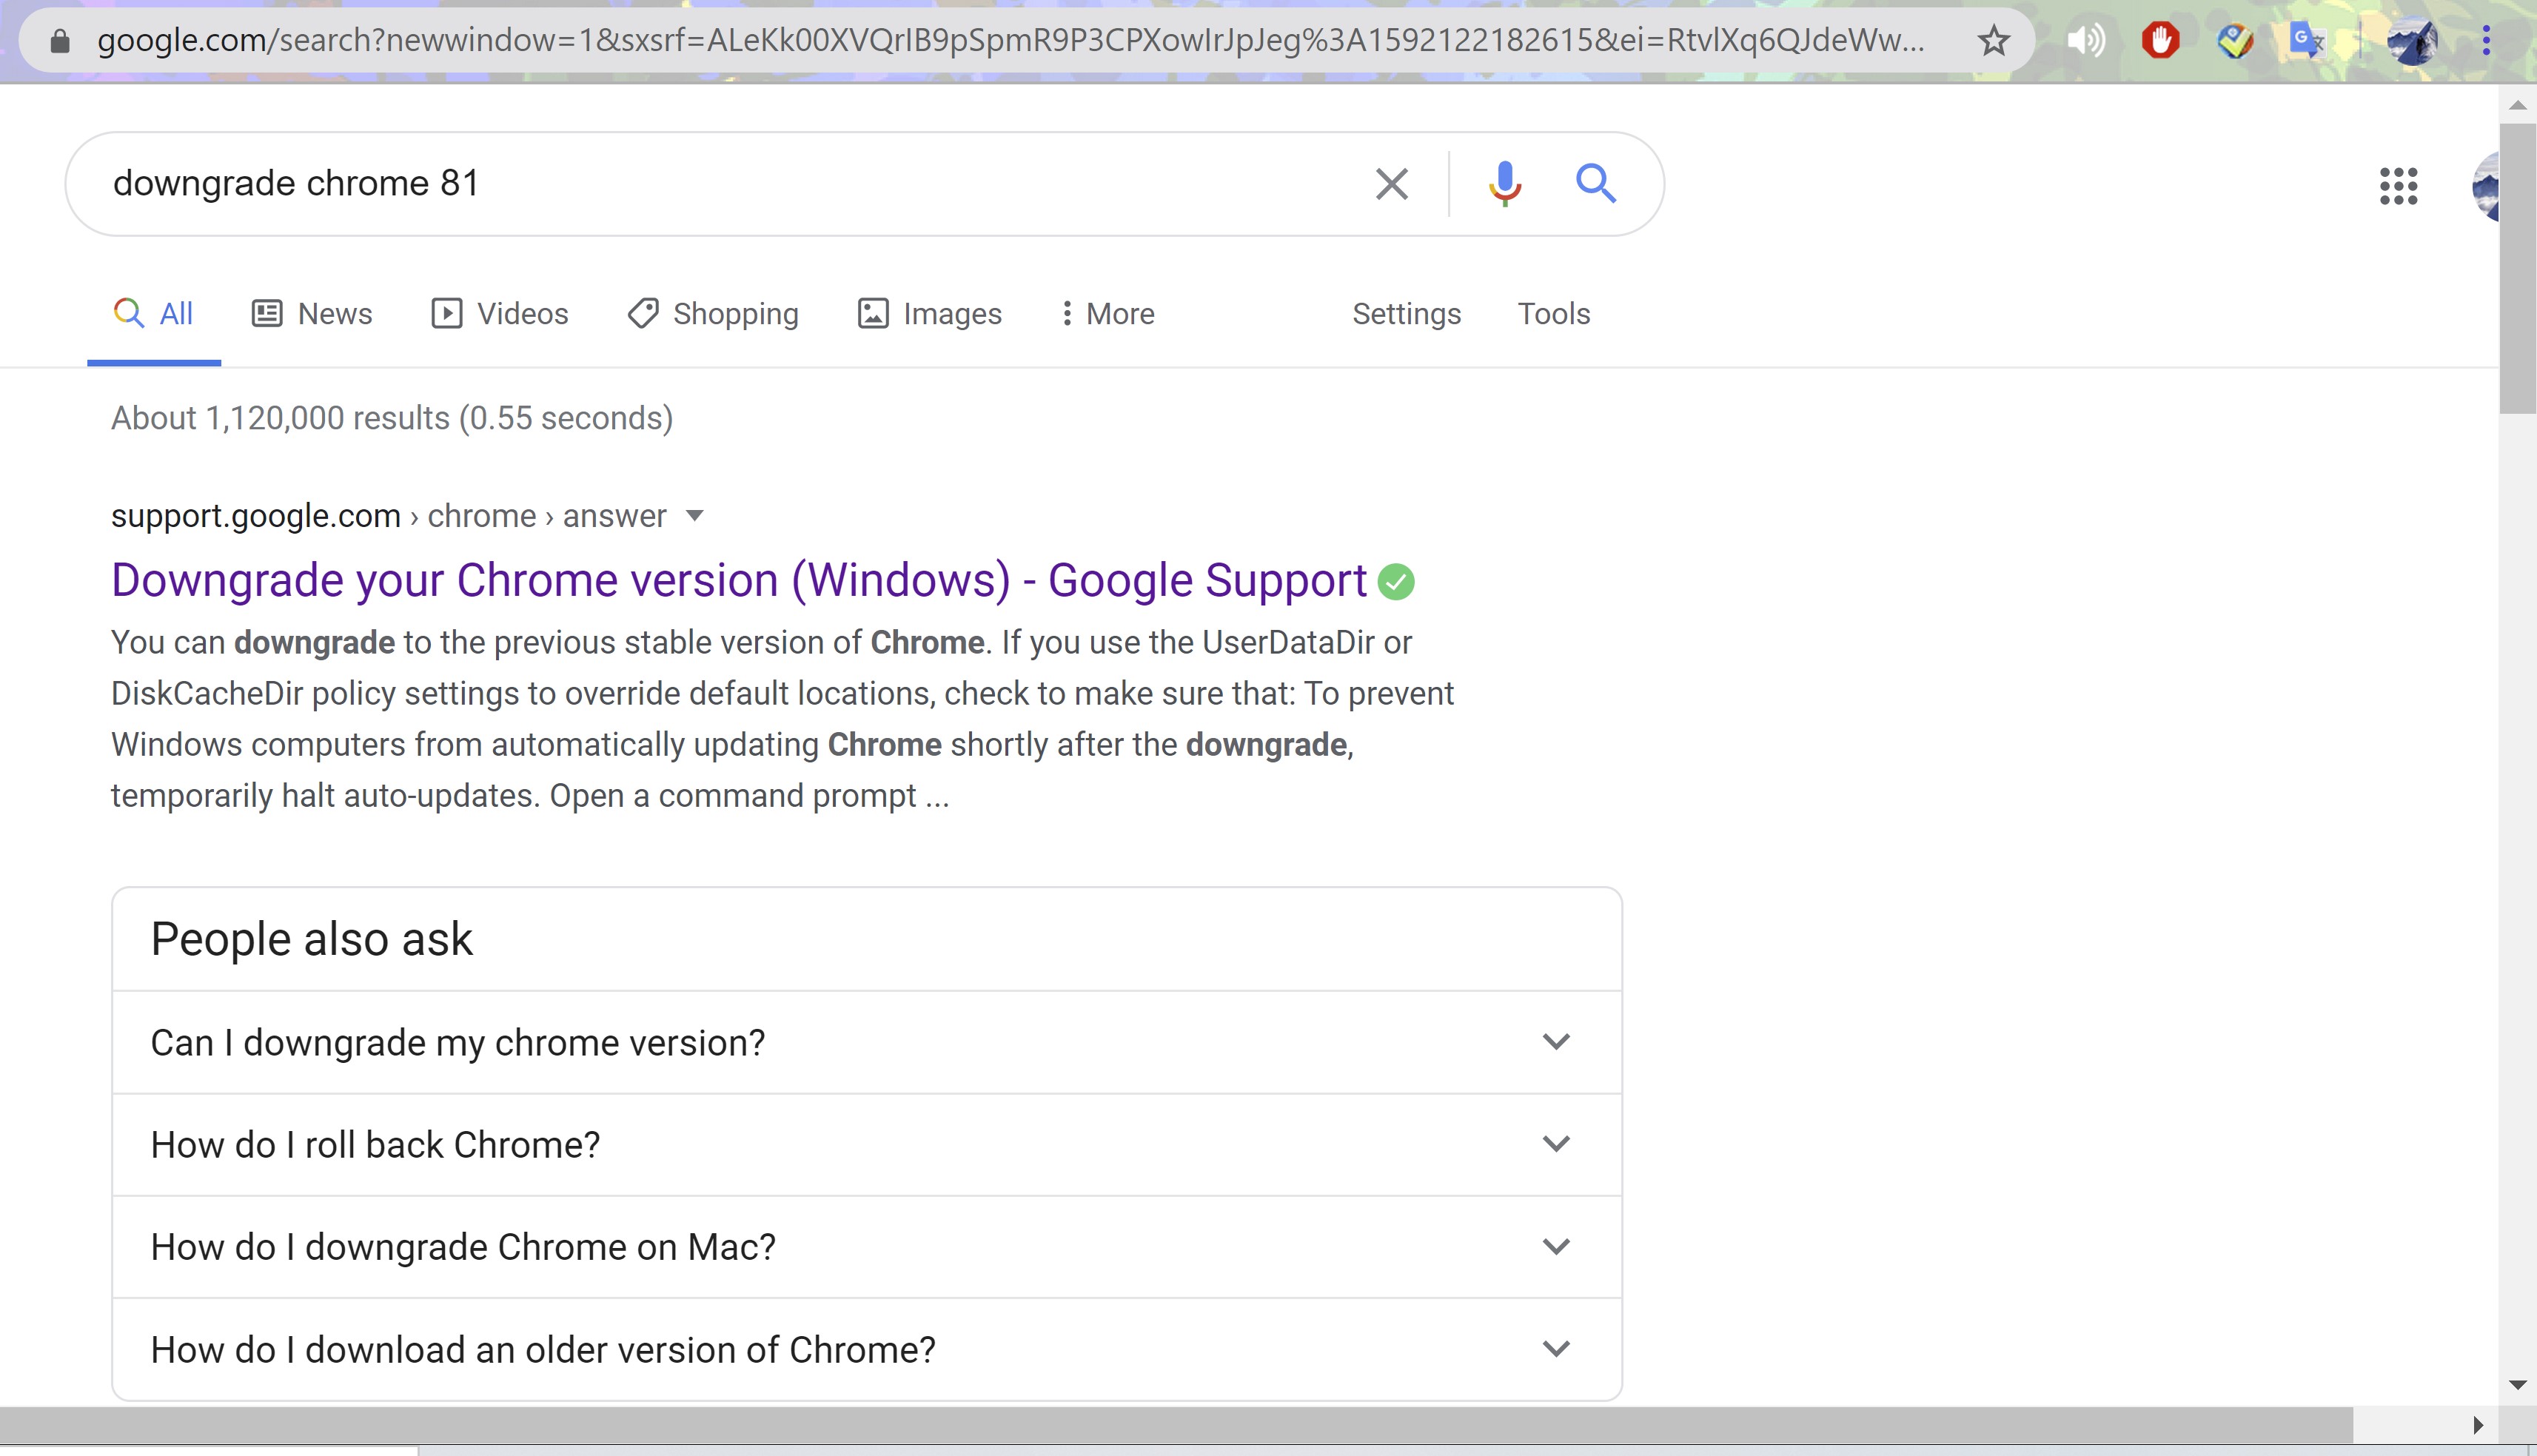Click the More search categories option
Screen dimensions: 2537x1456
pyautogui.click(x=1119, y=314)
